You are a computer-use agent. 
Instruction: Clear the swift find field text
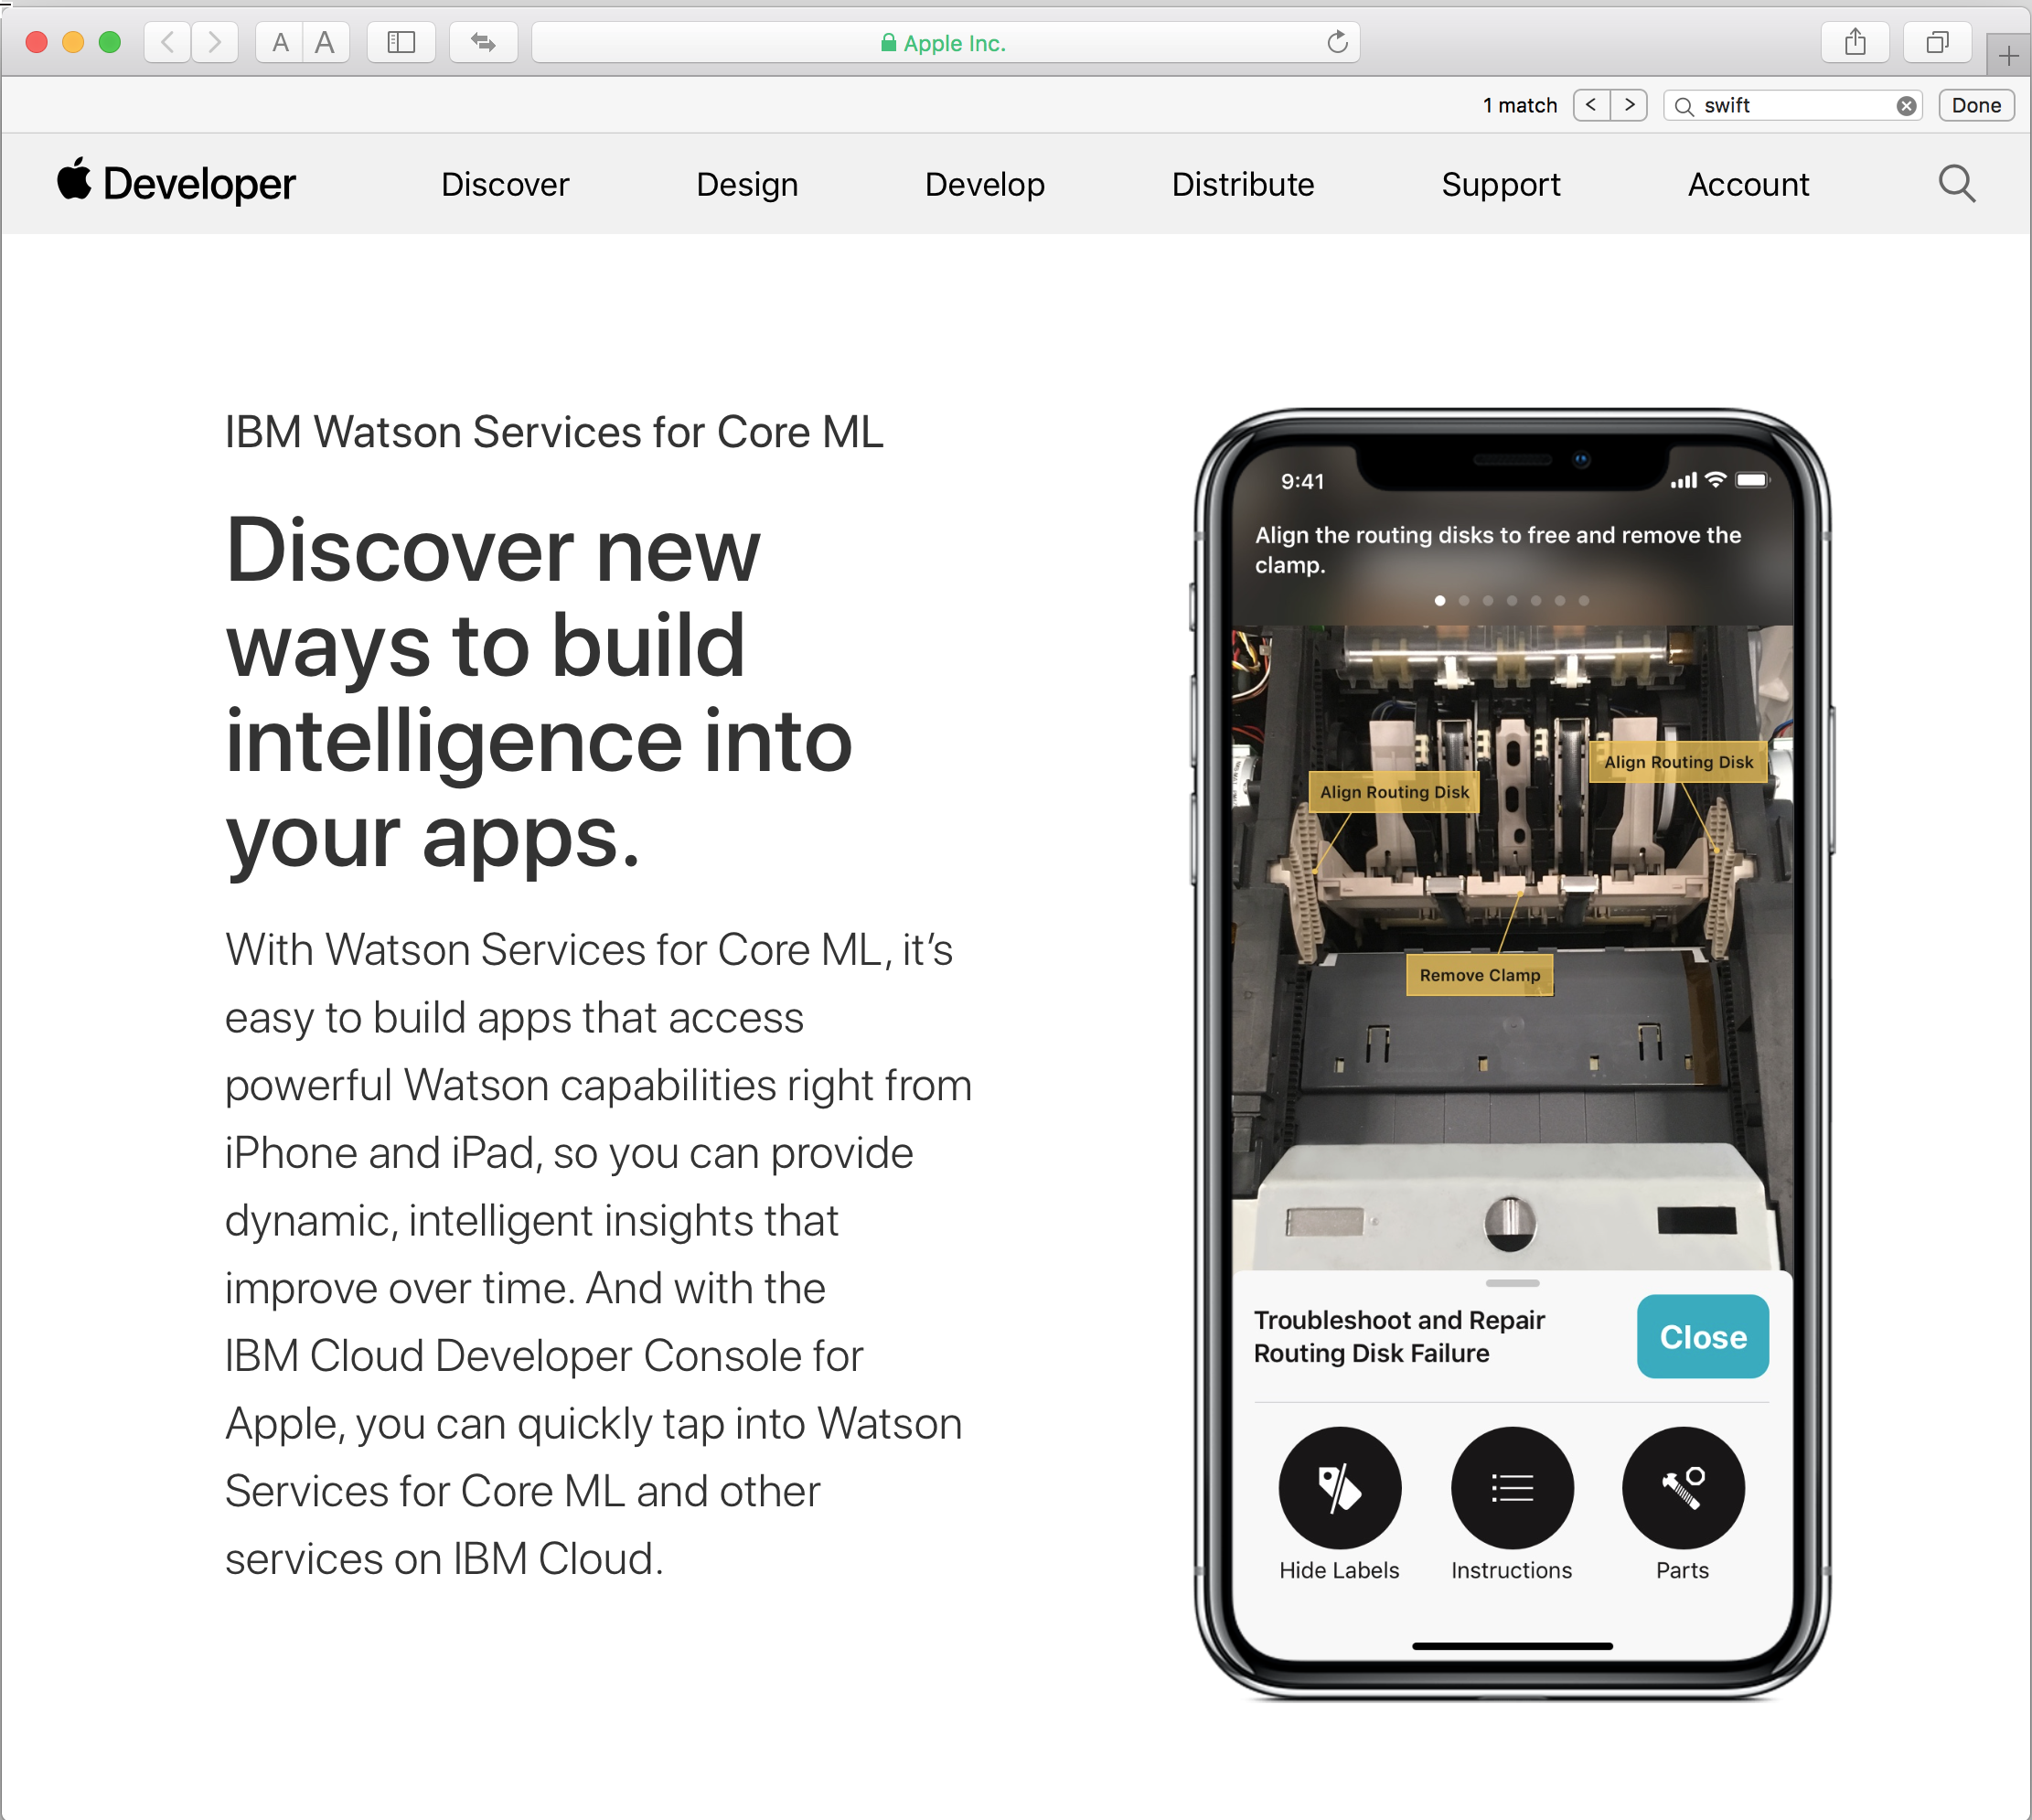click(1906, 106)
